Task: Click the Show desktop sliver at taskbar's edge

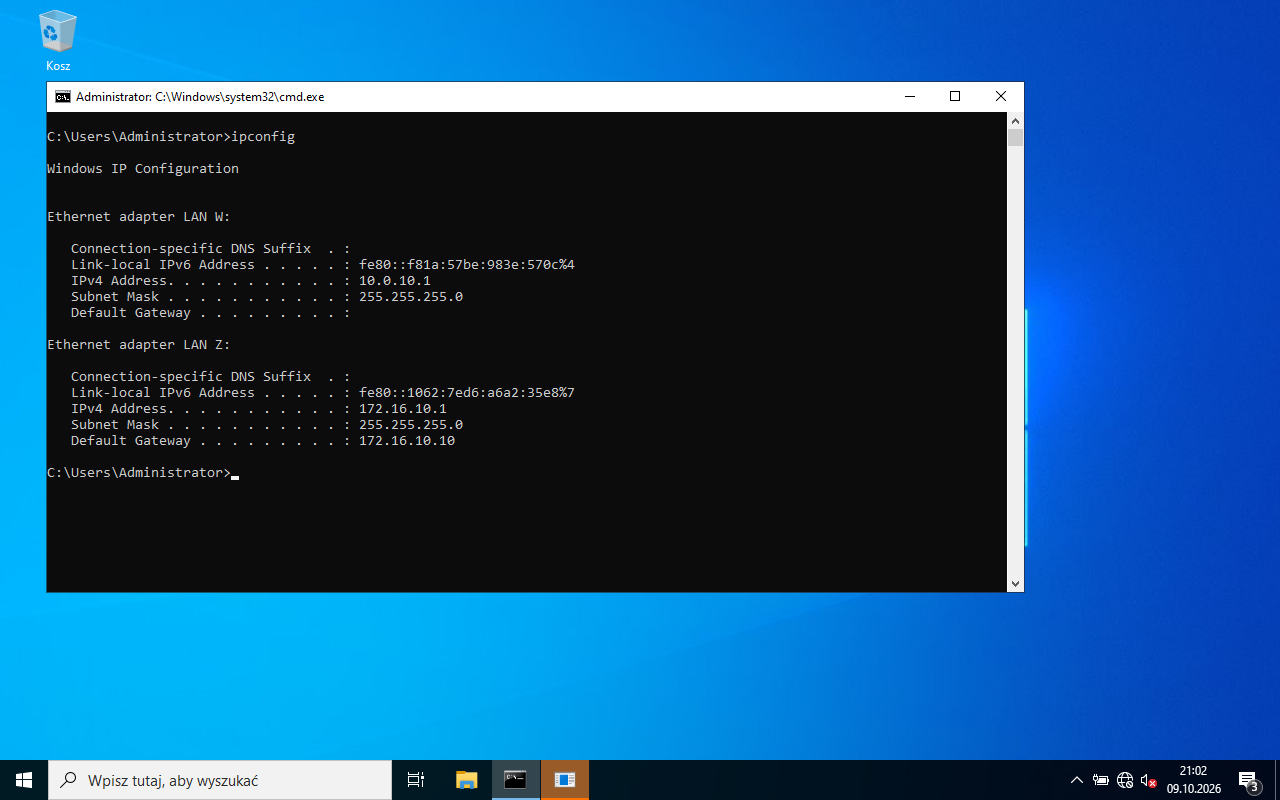Action: pyautogui.click(x=1277, y=780)
